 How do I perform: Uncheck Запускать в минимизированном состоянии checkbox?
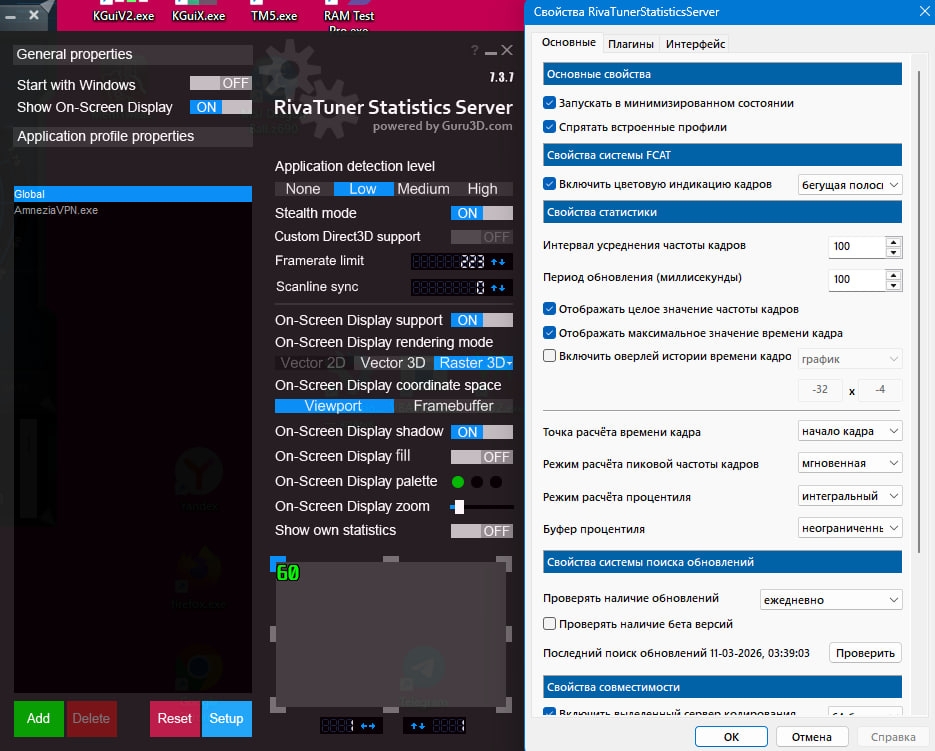(550, 103)
